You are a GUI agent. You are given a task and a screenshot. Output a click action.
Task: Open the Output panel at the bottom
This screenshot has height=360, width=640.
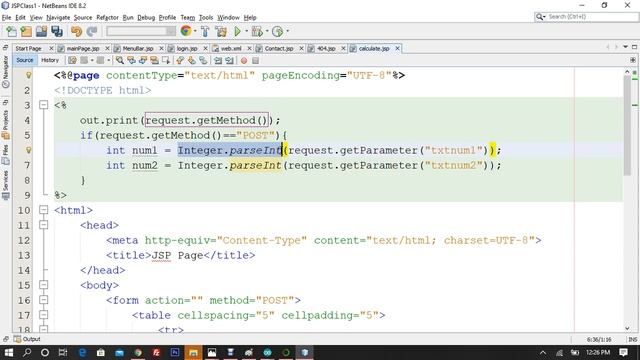27,339
